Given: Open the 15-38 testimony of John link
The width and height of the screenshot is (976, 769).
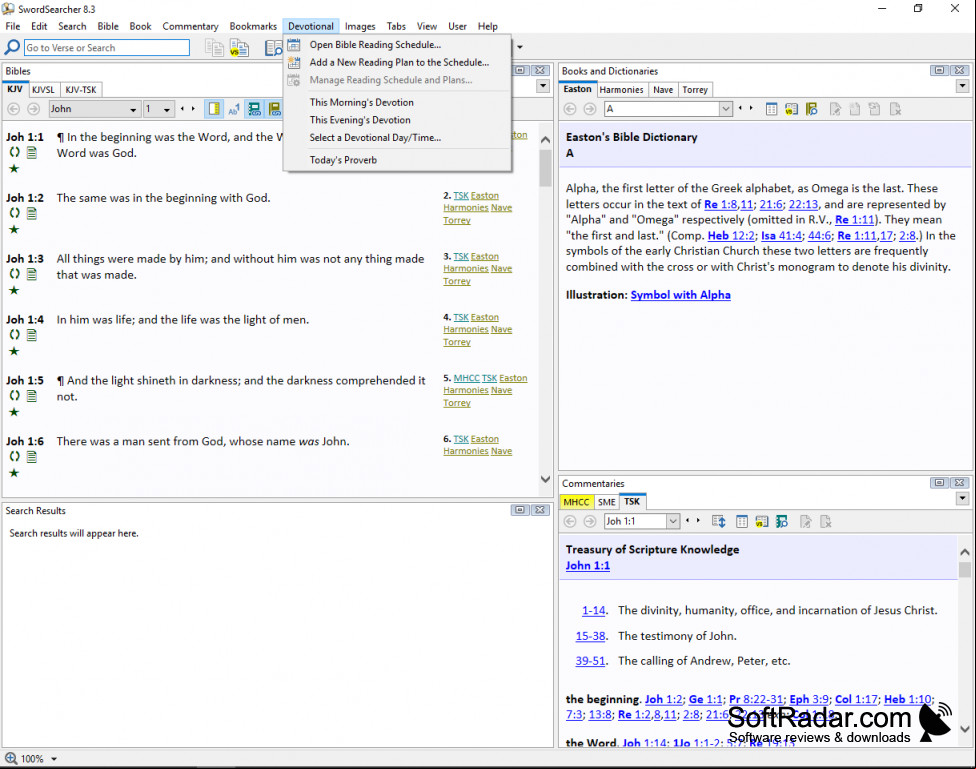Looking at the screenshot, I should 590,636.
